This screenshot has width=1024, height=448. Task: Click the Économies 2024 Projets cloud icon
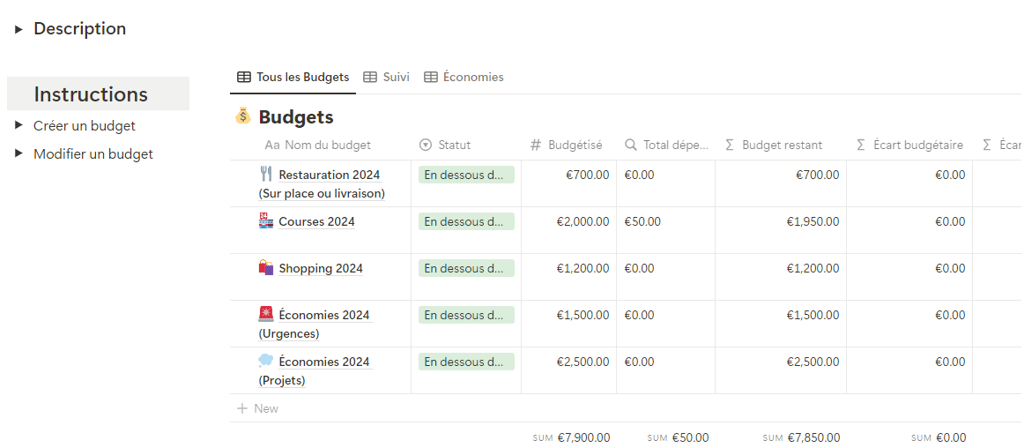coord(265,361)
